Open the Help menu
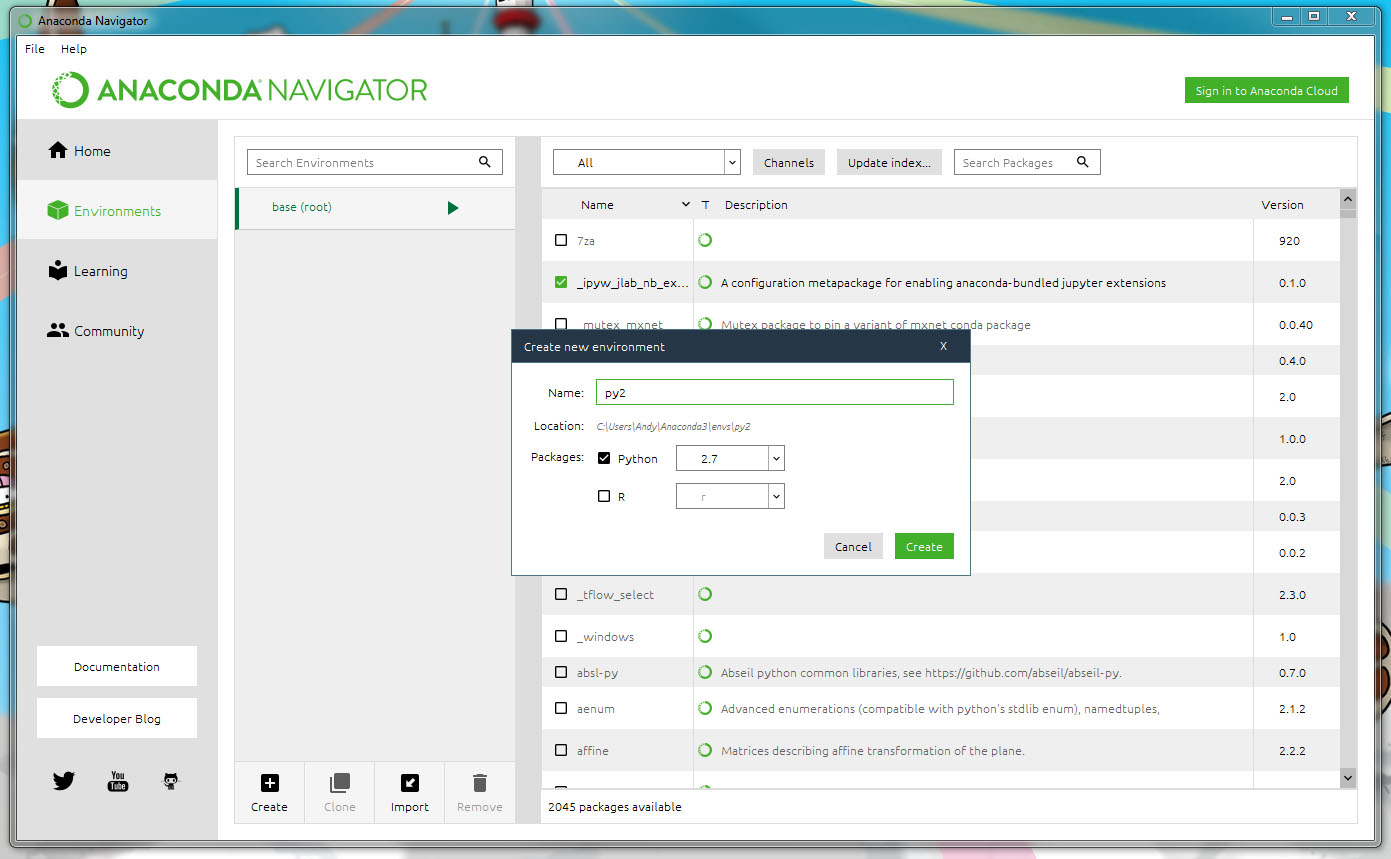This screenshot has width=1391, height=859. tap(74, 49)
